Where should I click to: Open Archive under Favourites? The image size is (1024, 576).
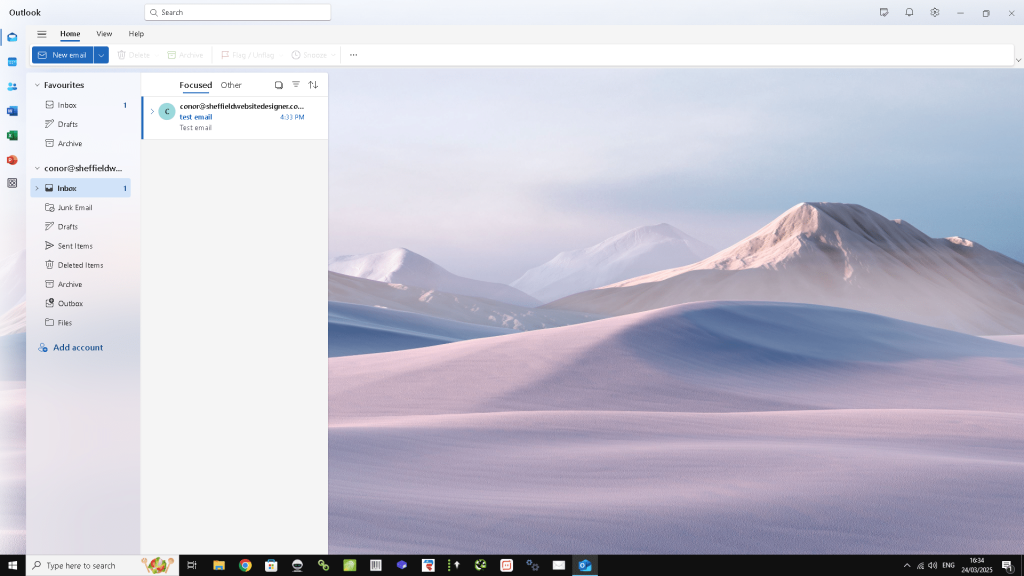pos(81,144)
